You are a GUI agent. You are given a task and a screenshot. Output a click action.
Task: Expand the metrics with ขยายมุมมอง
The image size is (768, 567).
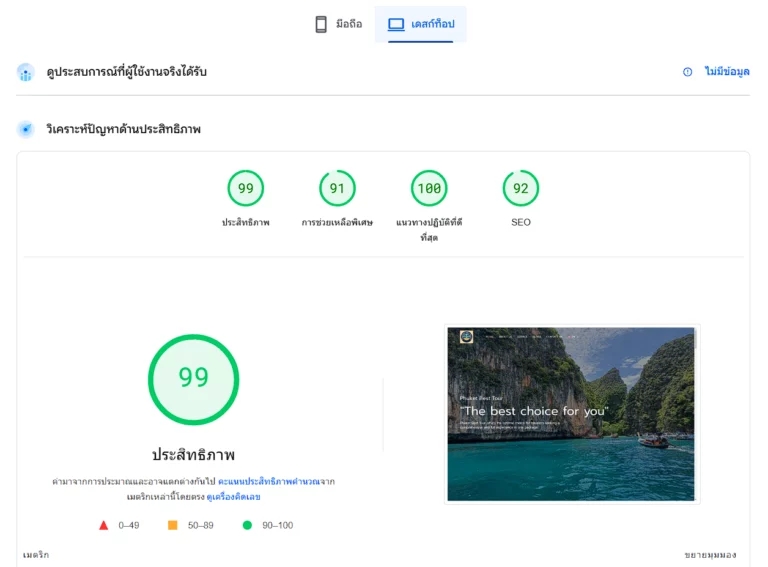pos(710,555)
